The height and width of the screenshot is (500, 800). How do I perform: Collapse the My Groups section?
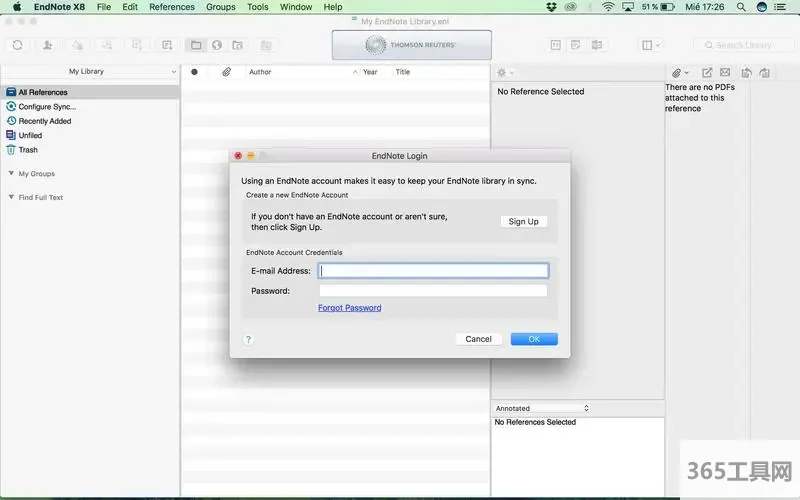(x=10, y=174)
